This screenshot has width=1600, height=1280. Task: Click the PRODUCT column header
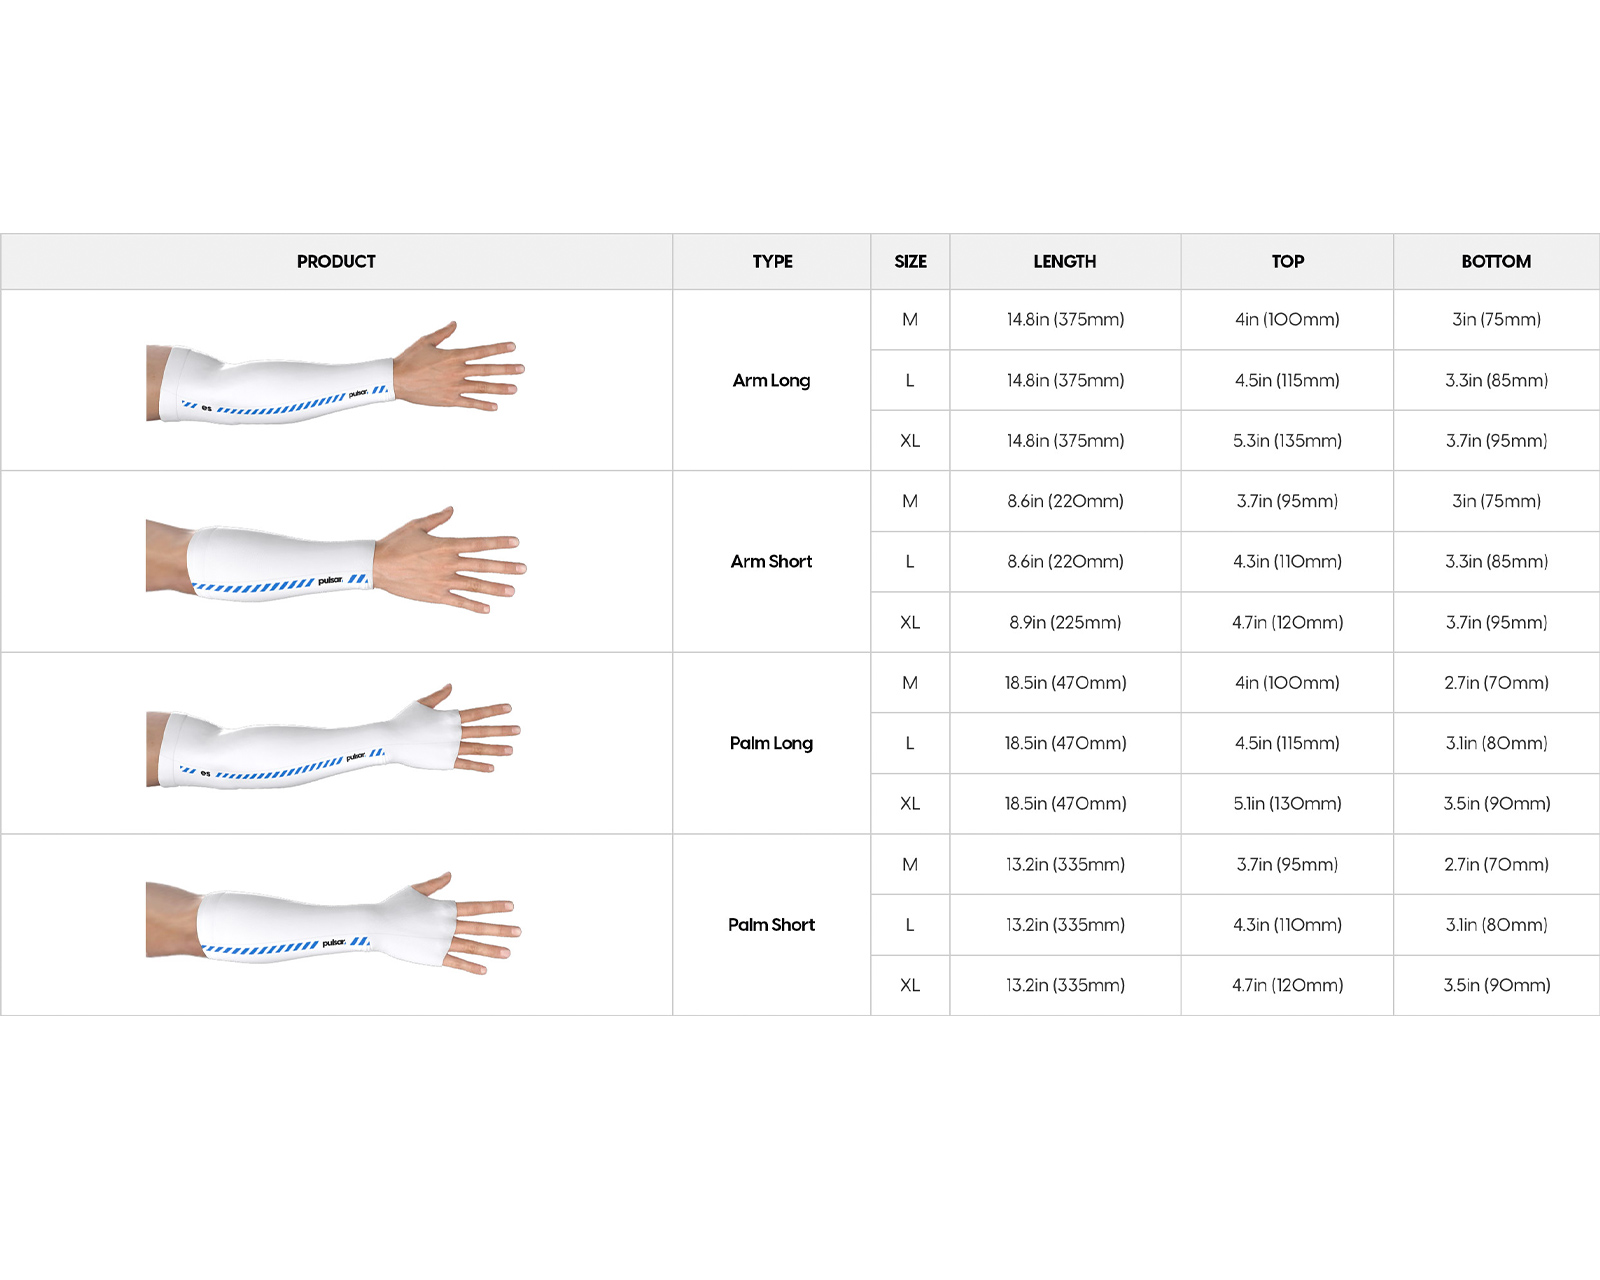pos(336,262)
